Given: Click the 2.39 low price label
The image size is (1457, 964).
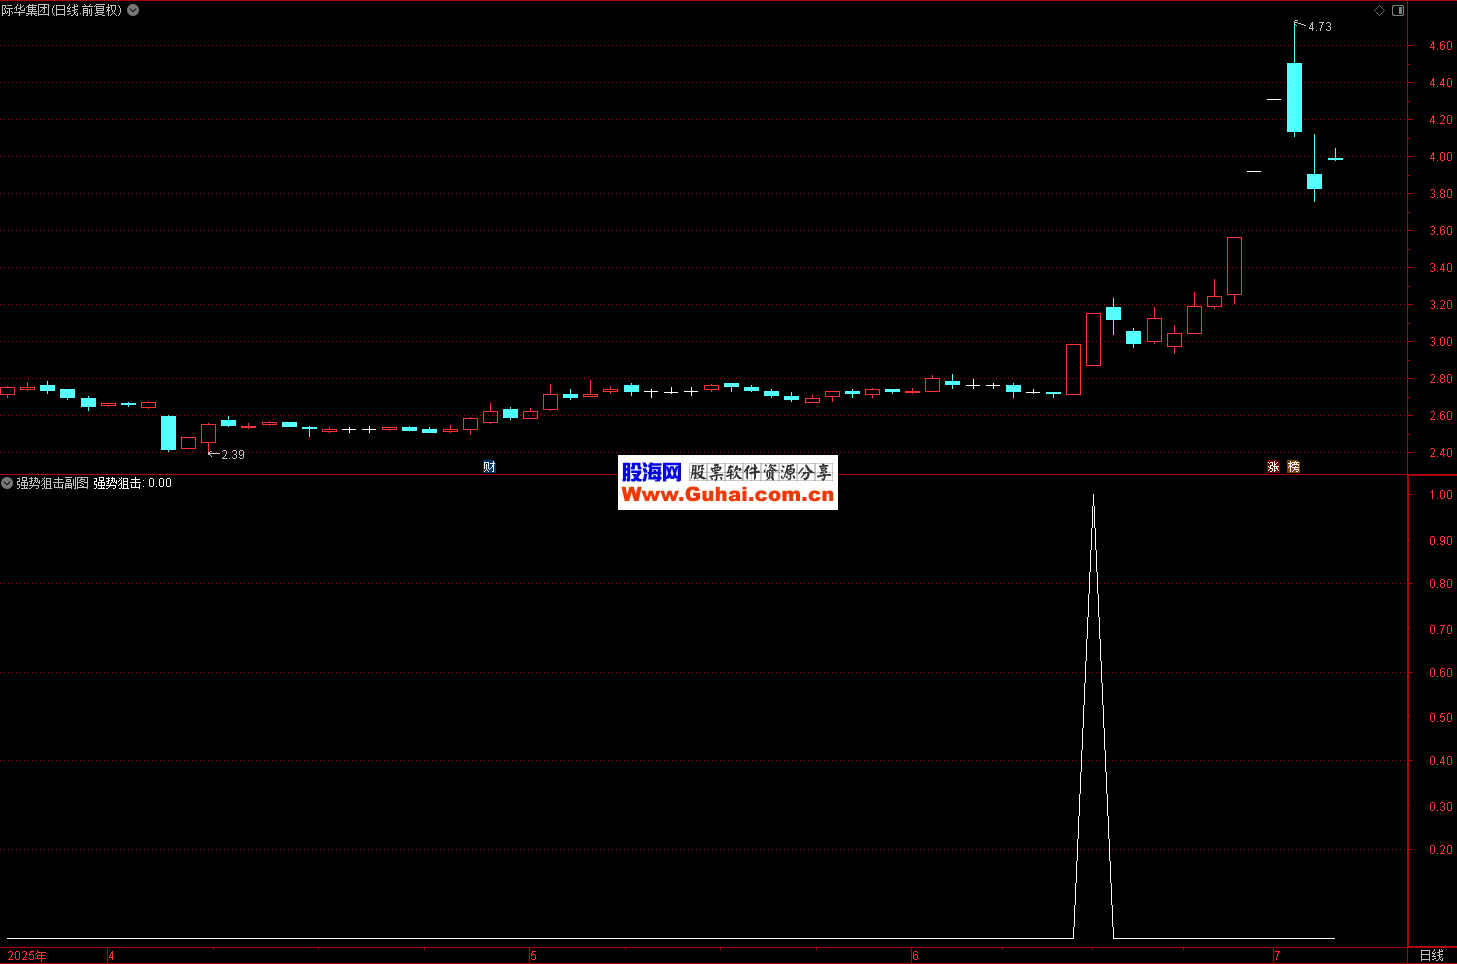Looking at the screenshot, I should tap(233, 455).
